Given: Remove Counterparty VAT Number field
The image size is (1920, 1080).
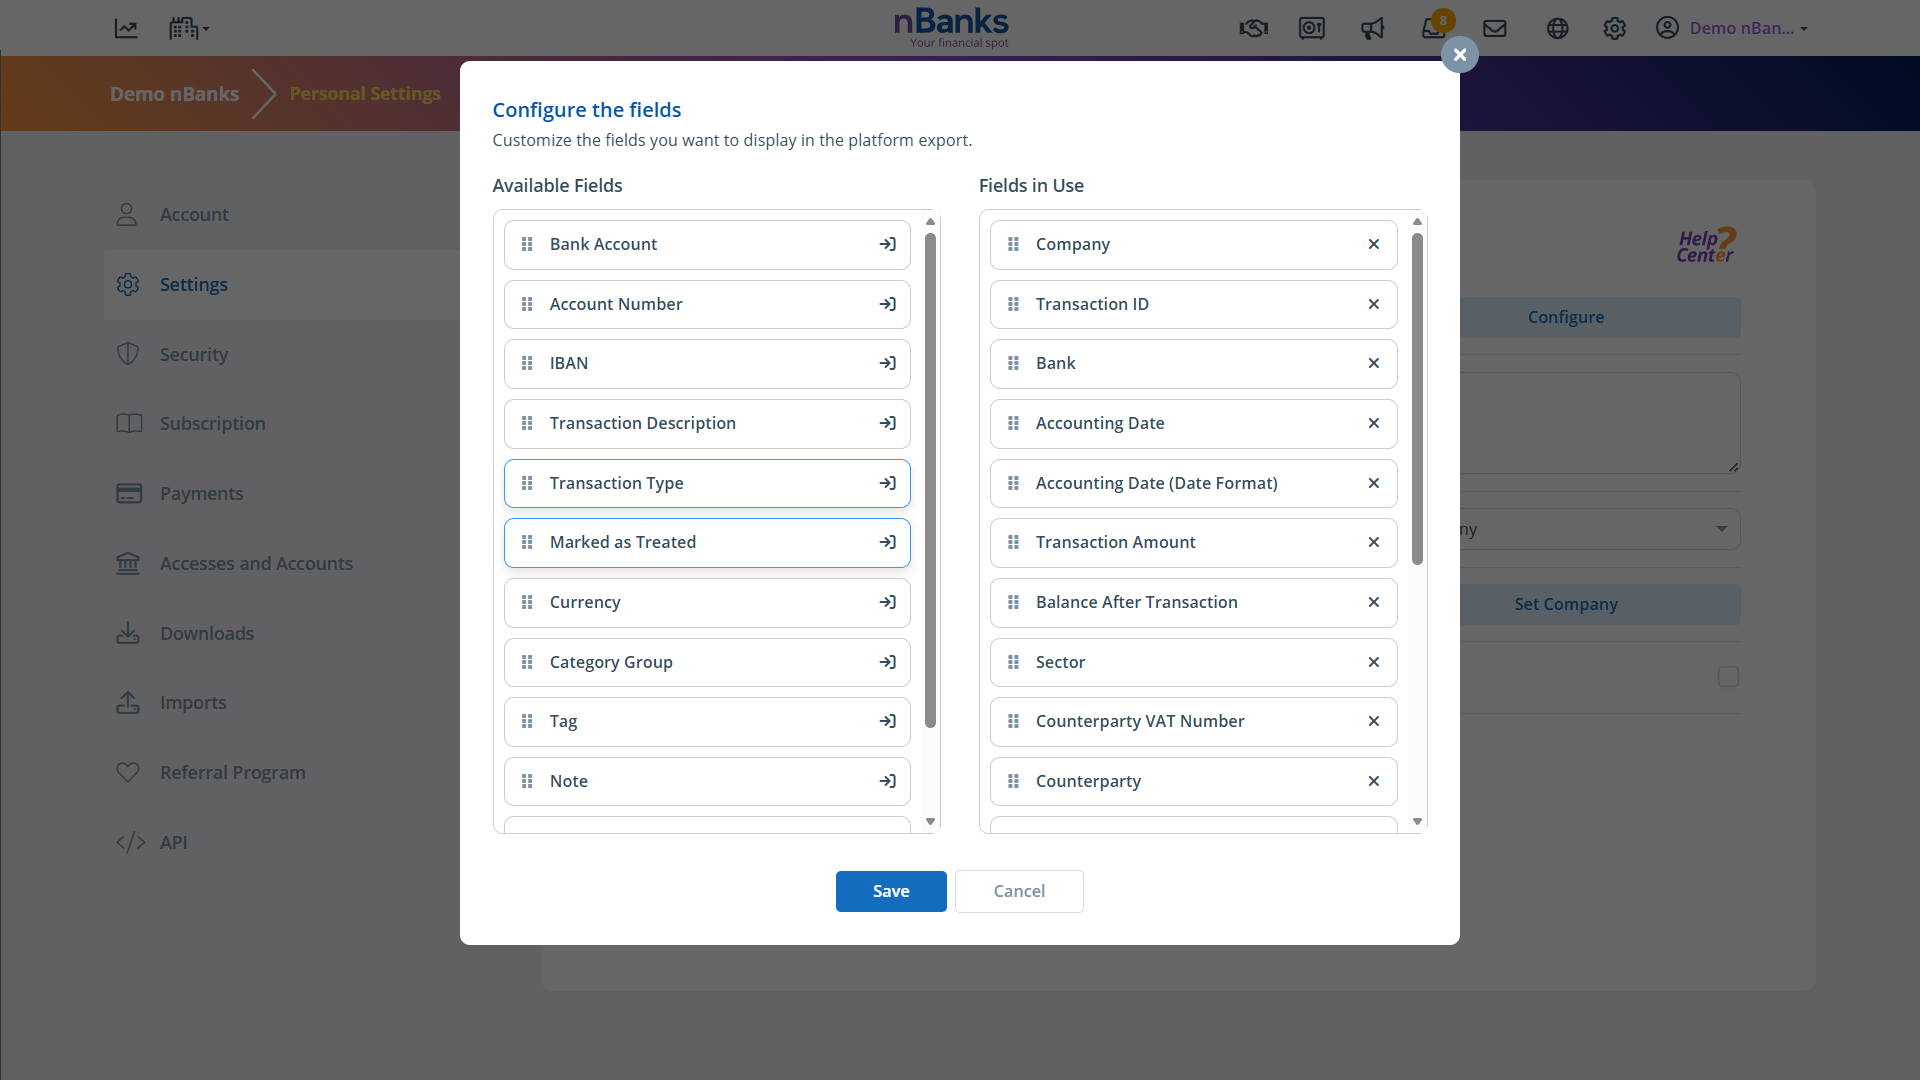Looking at the screenshot, I should [1373, 722].
